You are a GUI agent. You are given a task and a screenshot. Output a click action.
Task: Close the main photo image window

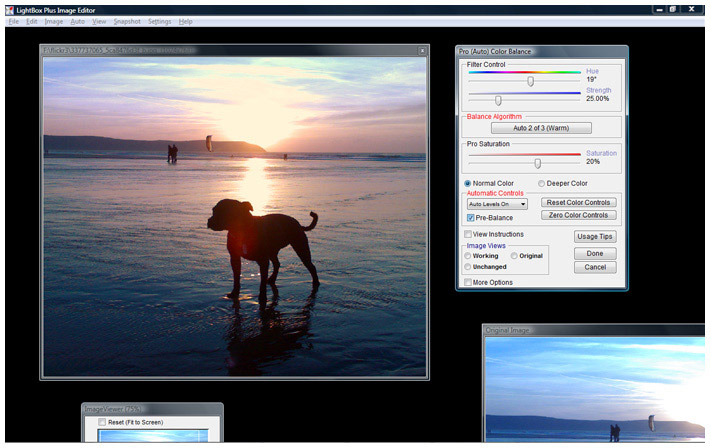(421, 50)
